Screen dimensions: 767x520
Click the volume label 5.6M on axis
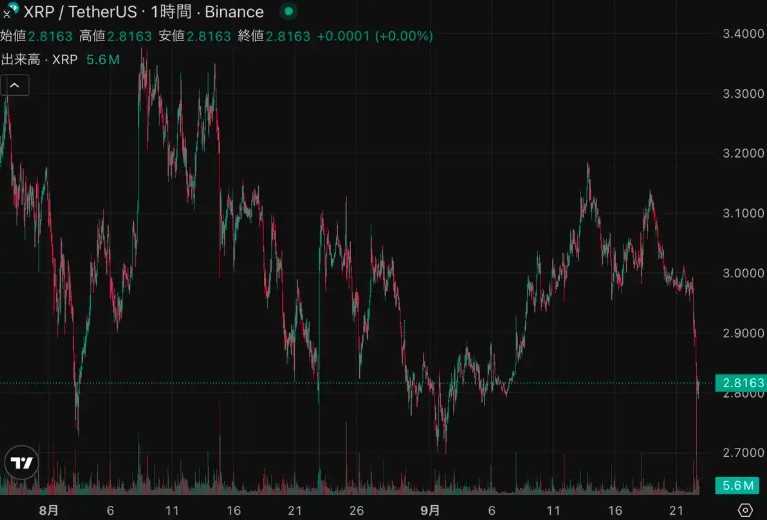point(738,485)
